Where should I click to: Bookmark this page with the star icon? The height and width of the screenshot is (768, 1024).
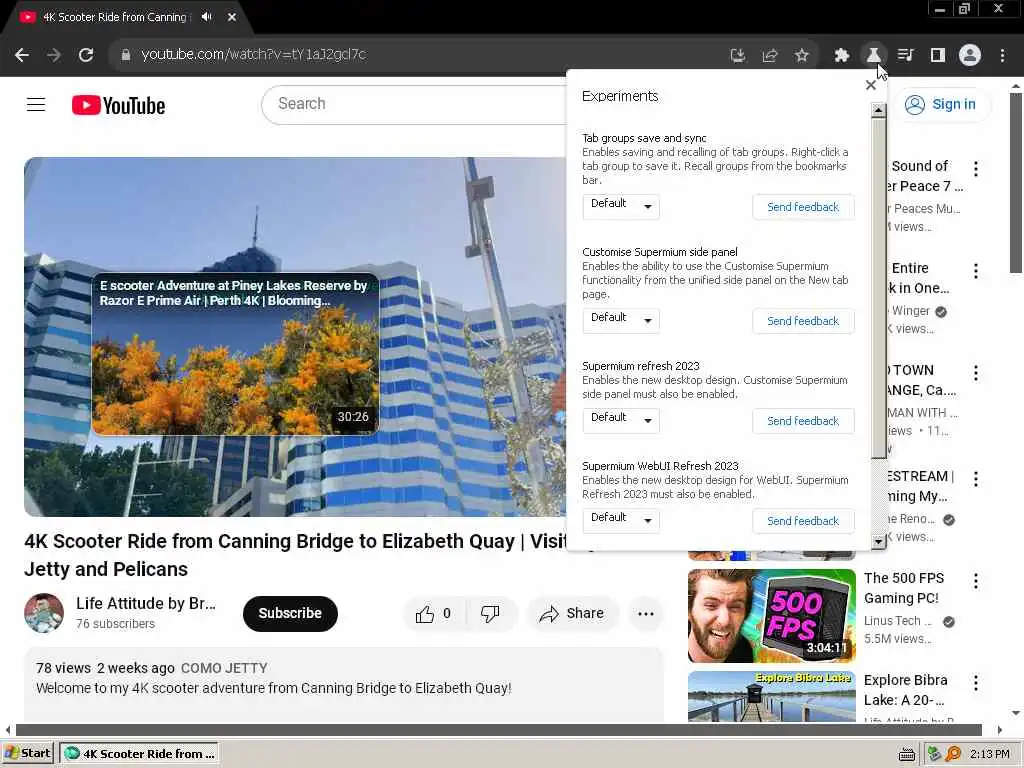click(802, 56)
